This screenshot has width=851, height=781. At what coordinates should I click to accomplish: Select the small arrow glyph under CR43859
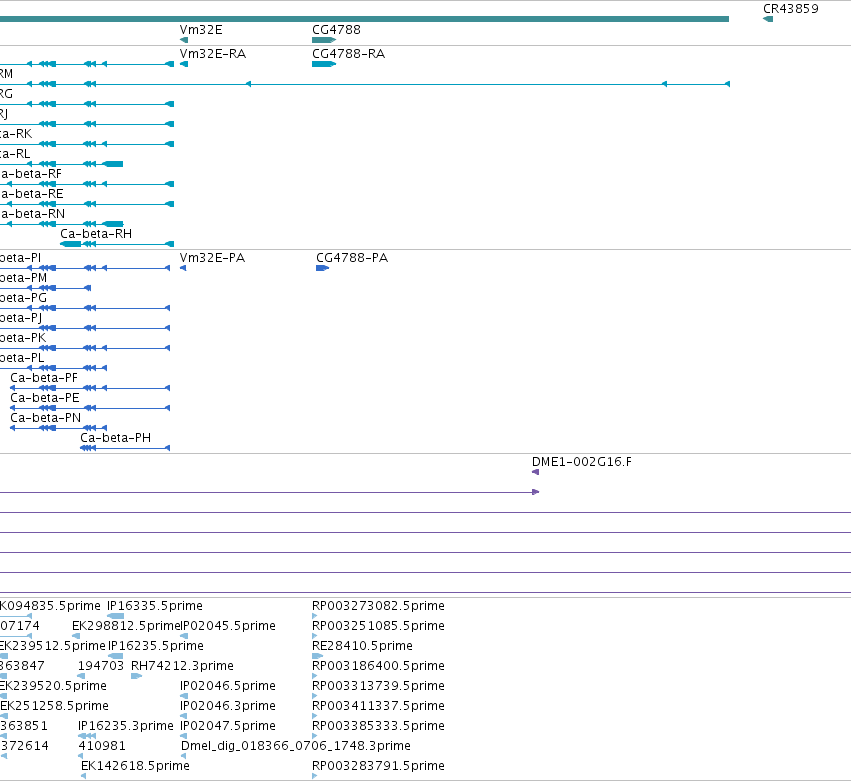point(768,20)
